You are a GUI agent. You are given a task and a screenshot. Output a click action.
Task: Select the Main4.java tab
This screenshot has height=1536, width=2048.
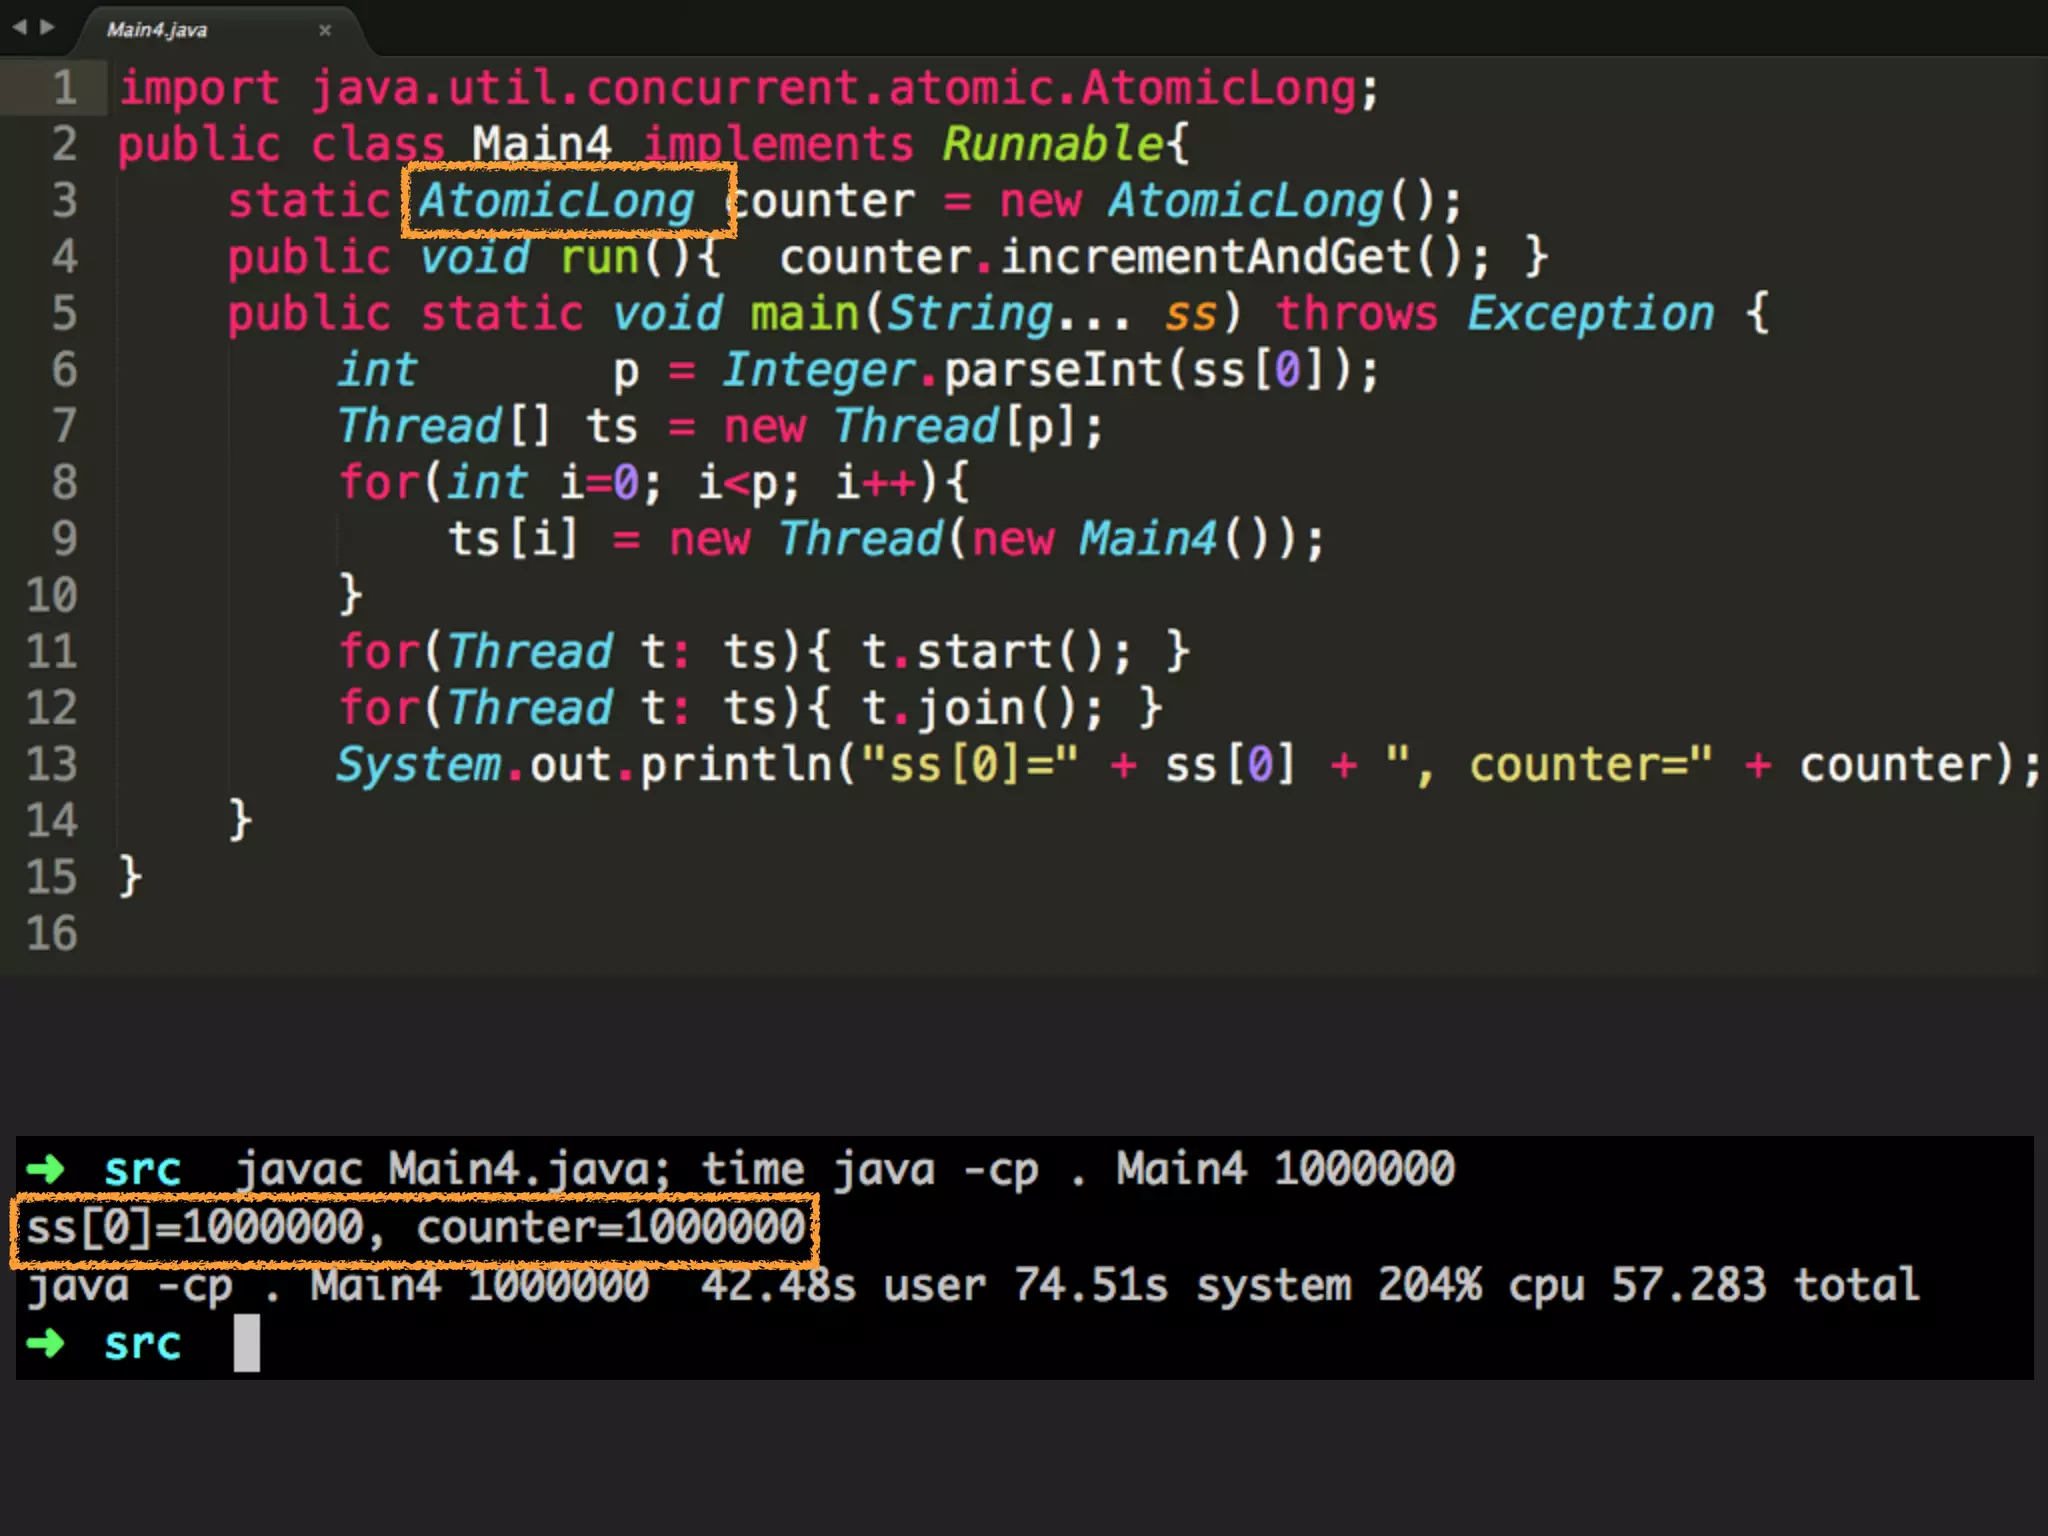click(x=157, y=30)
